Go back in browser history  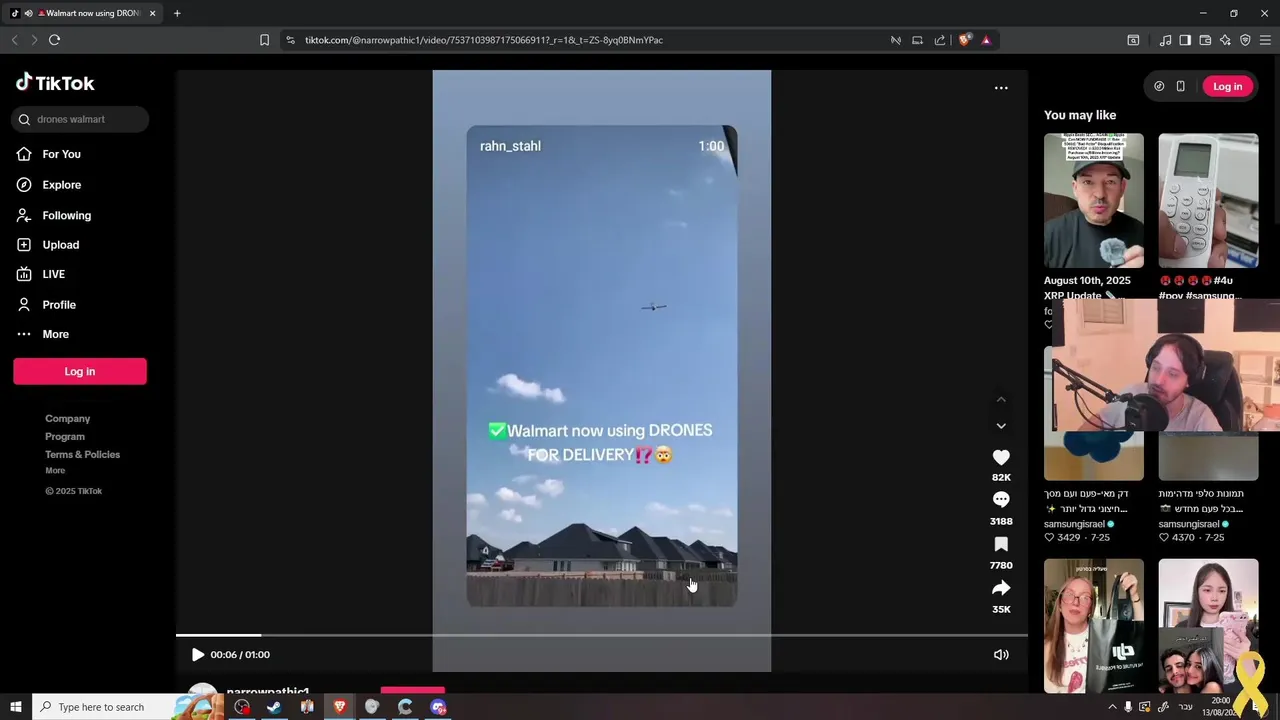(14, 40)
